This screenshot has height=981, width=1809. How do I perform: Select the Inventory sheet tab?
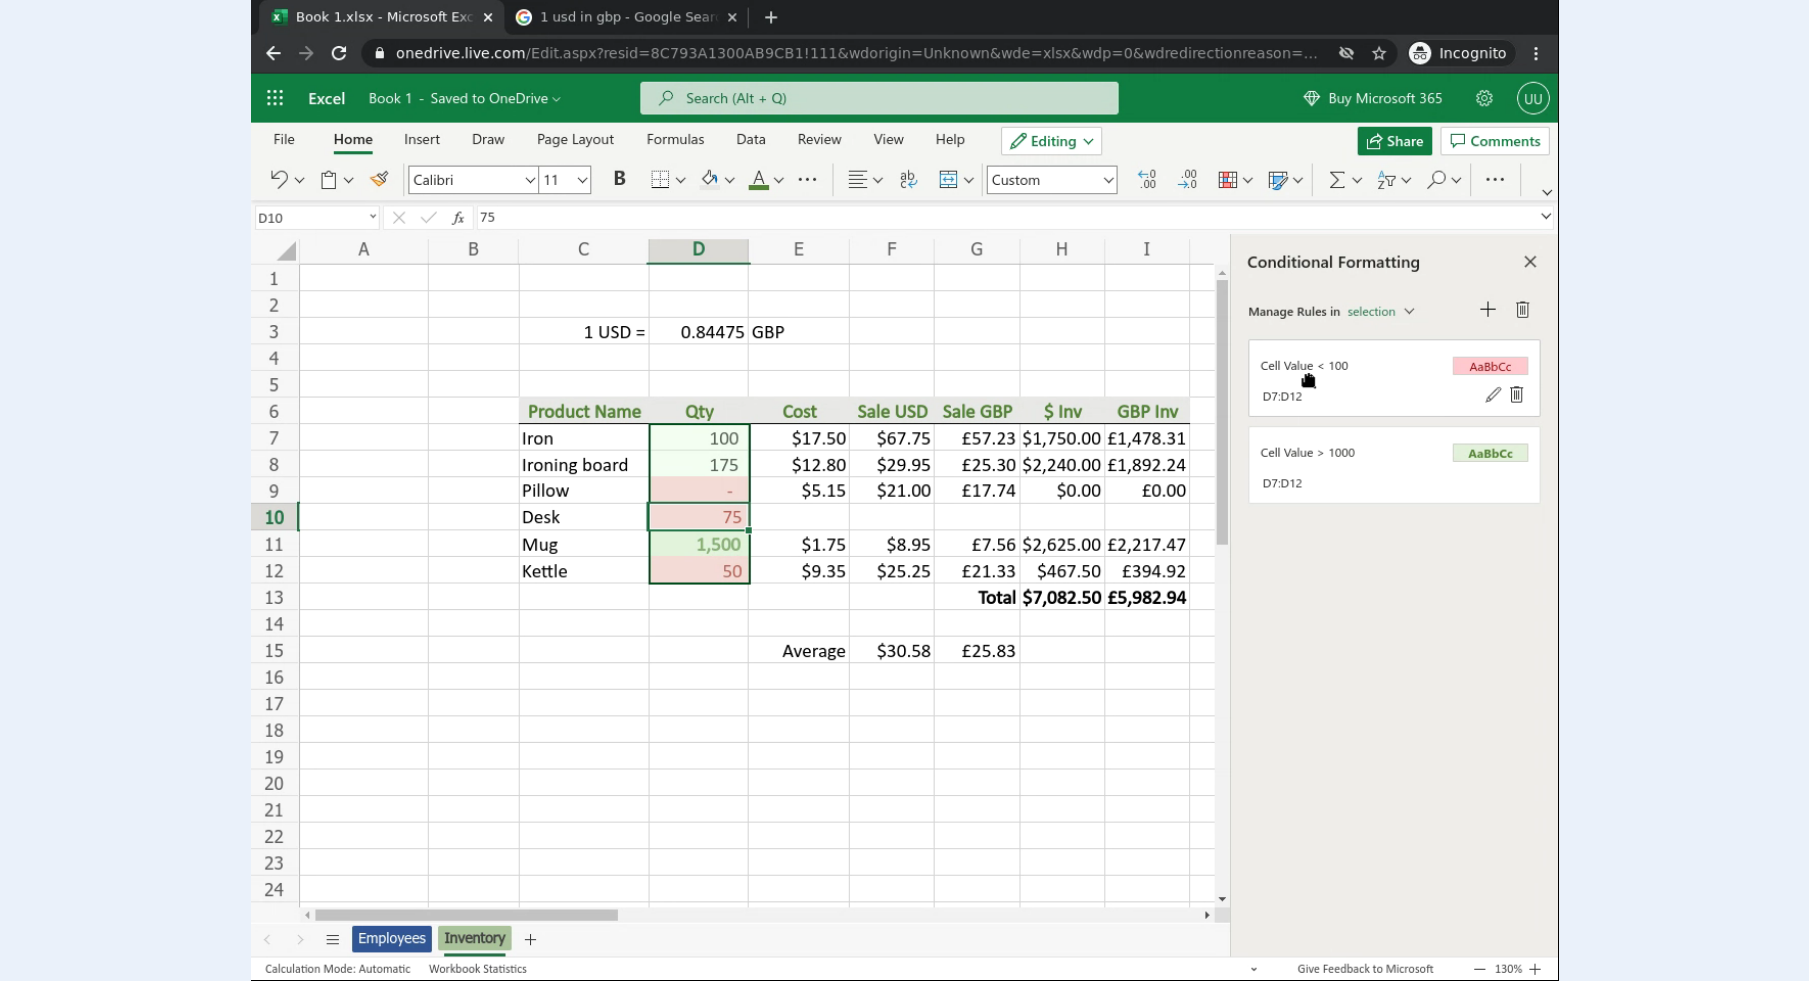click(474, 938)
